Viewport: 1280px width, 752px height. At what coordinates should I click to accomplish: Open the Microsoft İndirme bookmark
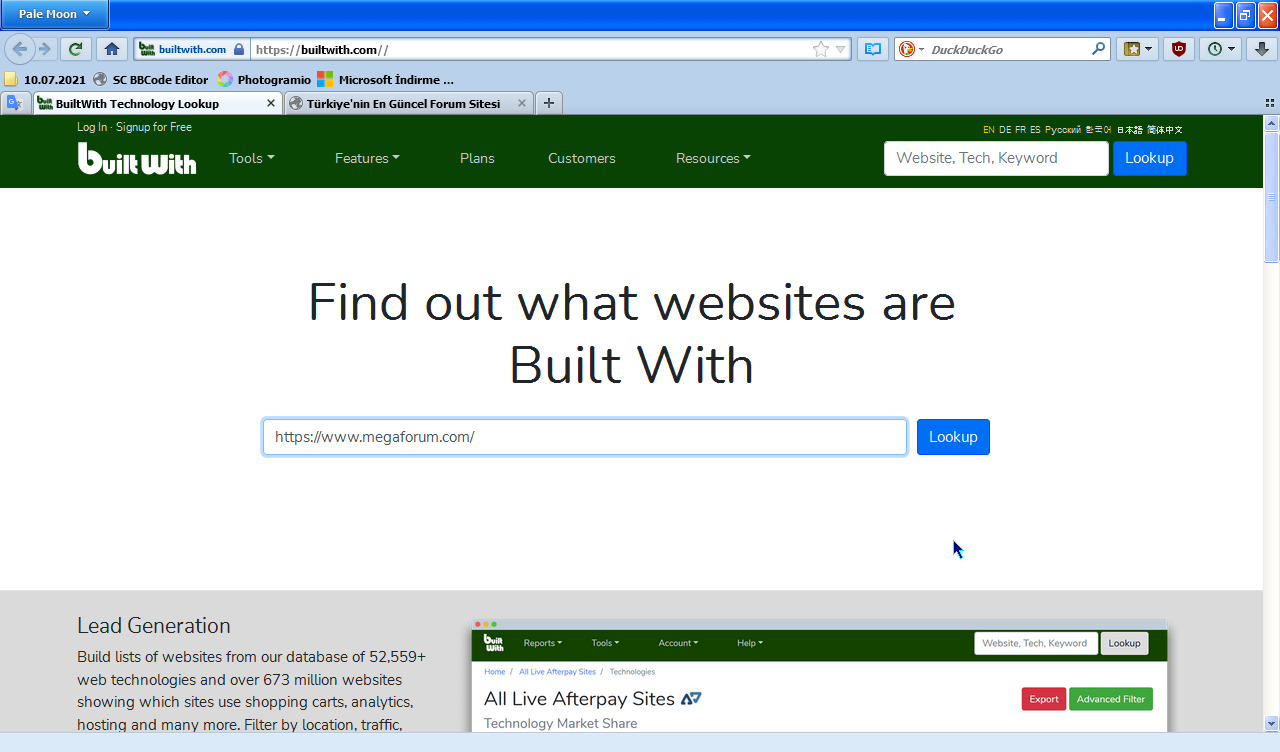pos(385,79)
